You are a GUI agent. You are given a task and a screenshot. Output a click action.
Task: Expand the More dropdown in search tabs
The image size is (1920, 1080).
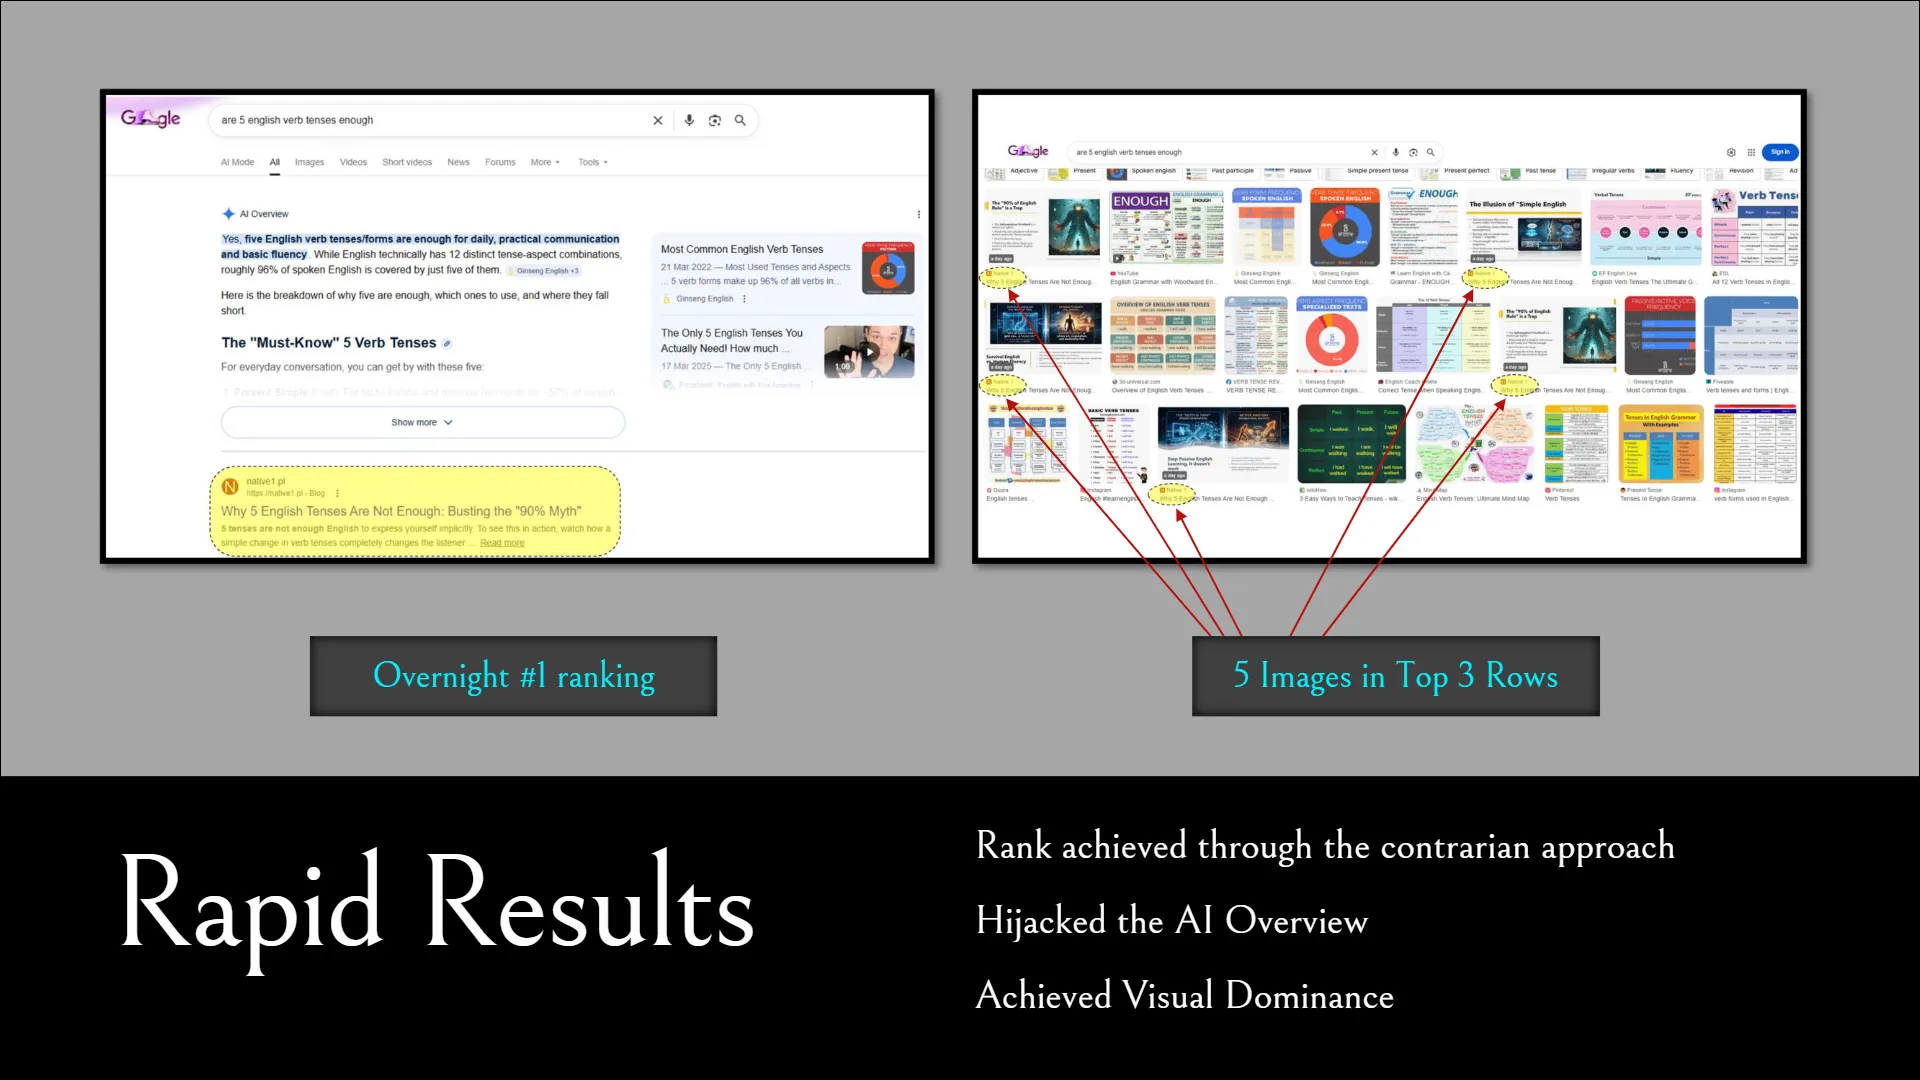545,162
